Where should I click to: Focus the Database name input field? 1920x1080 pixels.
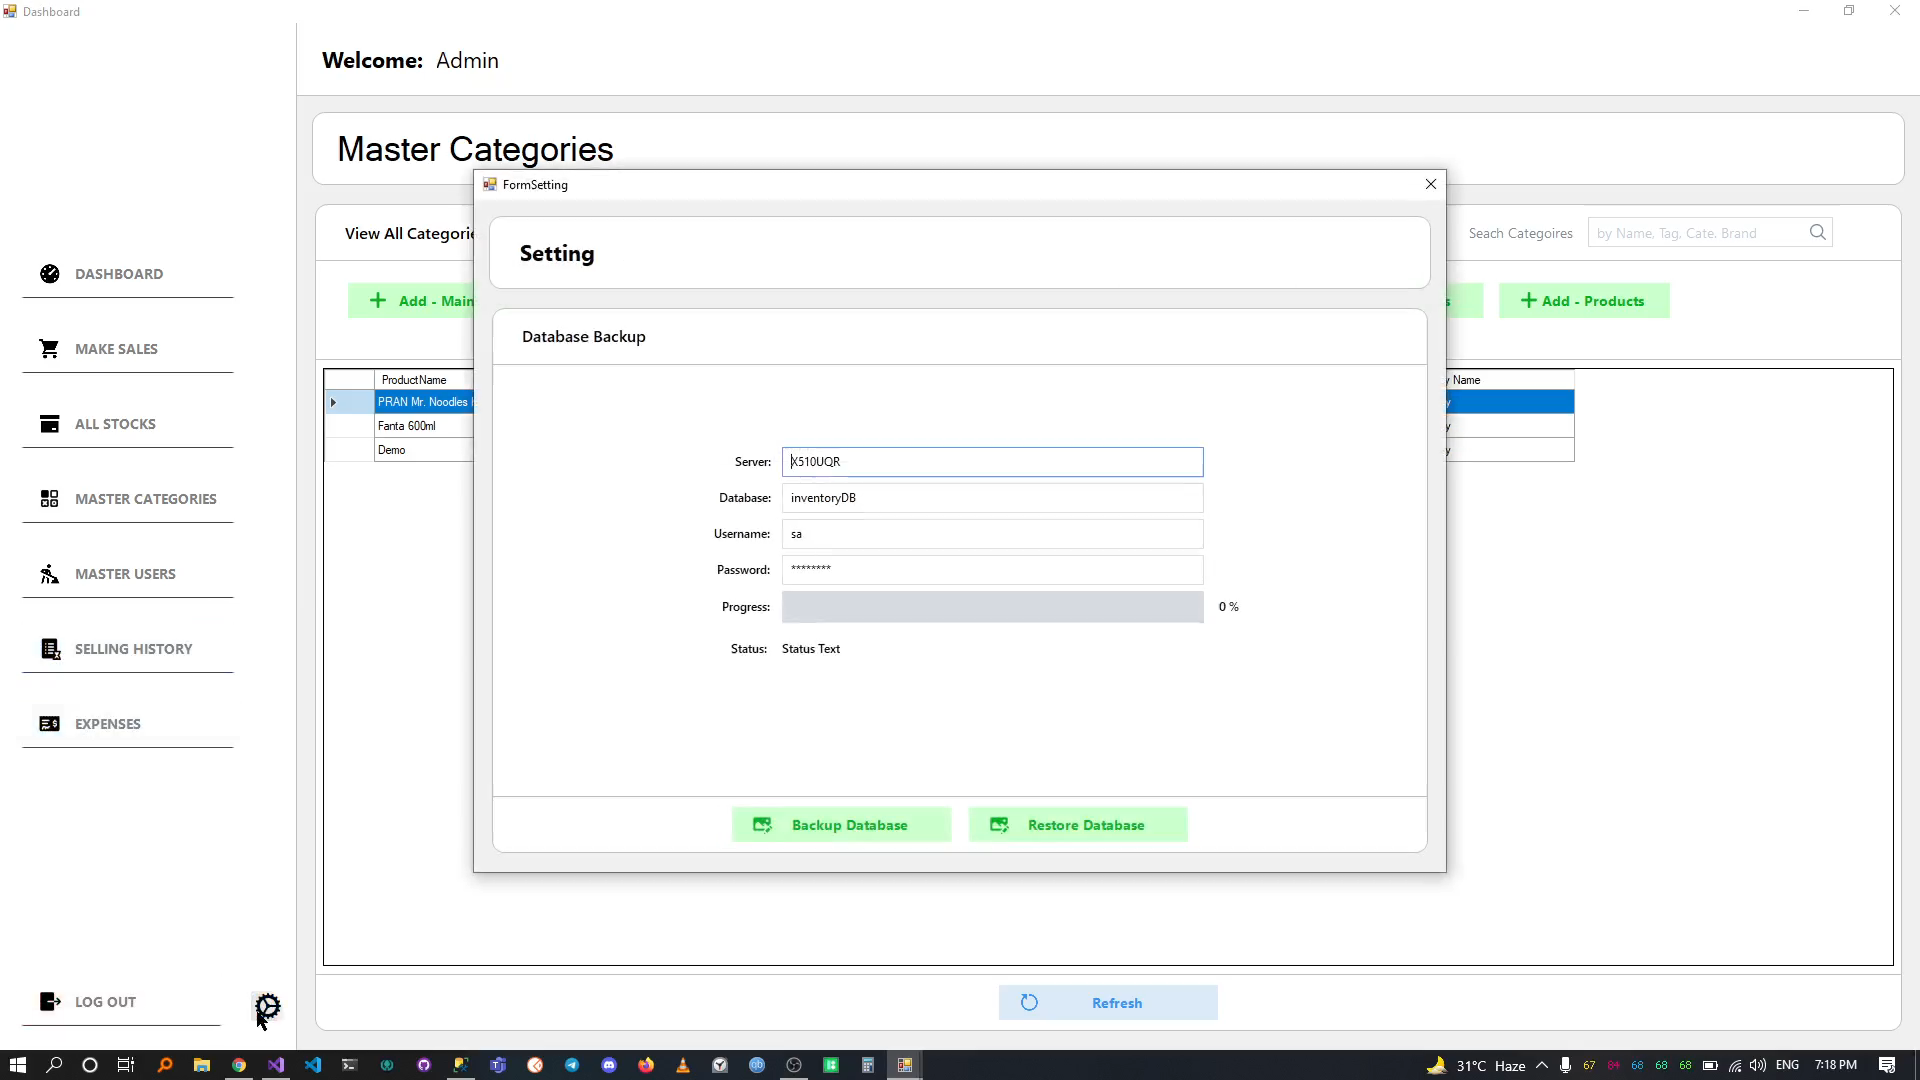pyautogui.click(x=992, y=498)
